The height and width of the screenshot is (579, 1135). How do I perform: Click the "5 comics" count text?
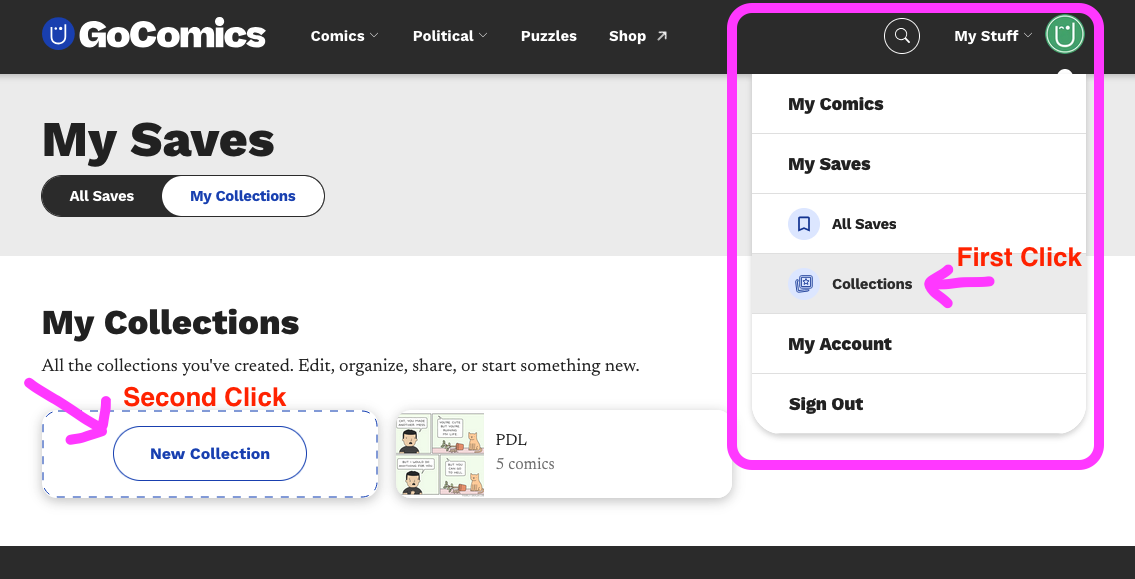point(525,464)
